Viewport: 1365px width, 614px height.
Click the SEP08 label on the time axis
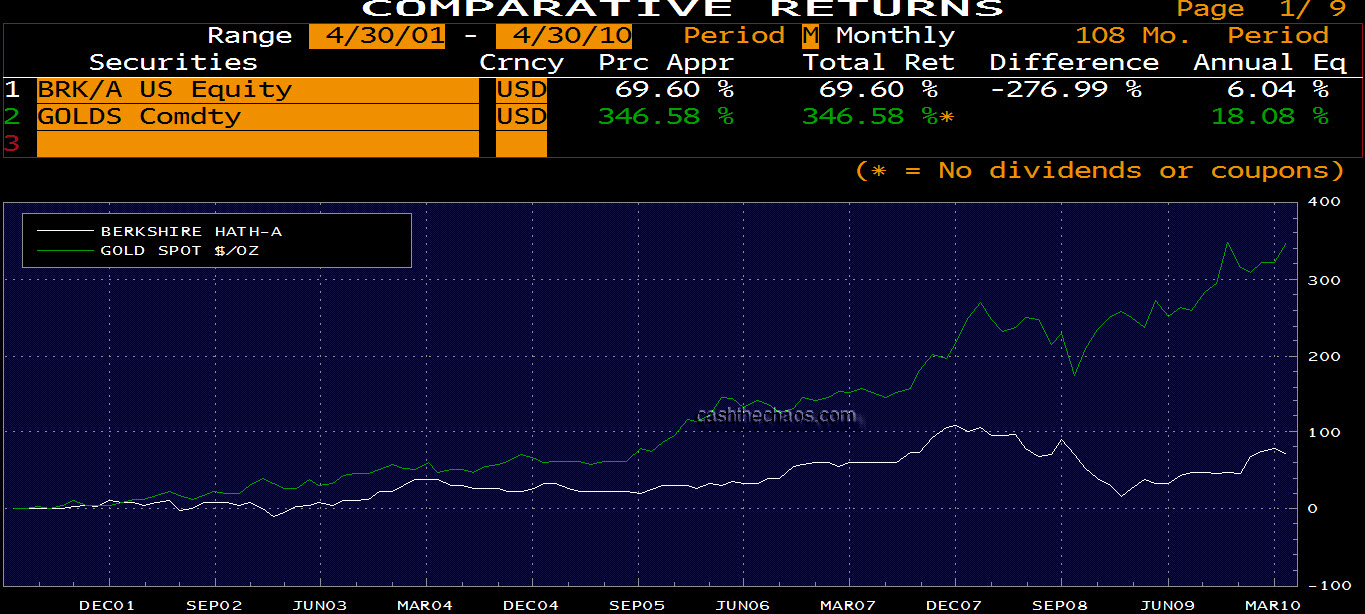tap(1061, 605)
